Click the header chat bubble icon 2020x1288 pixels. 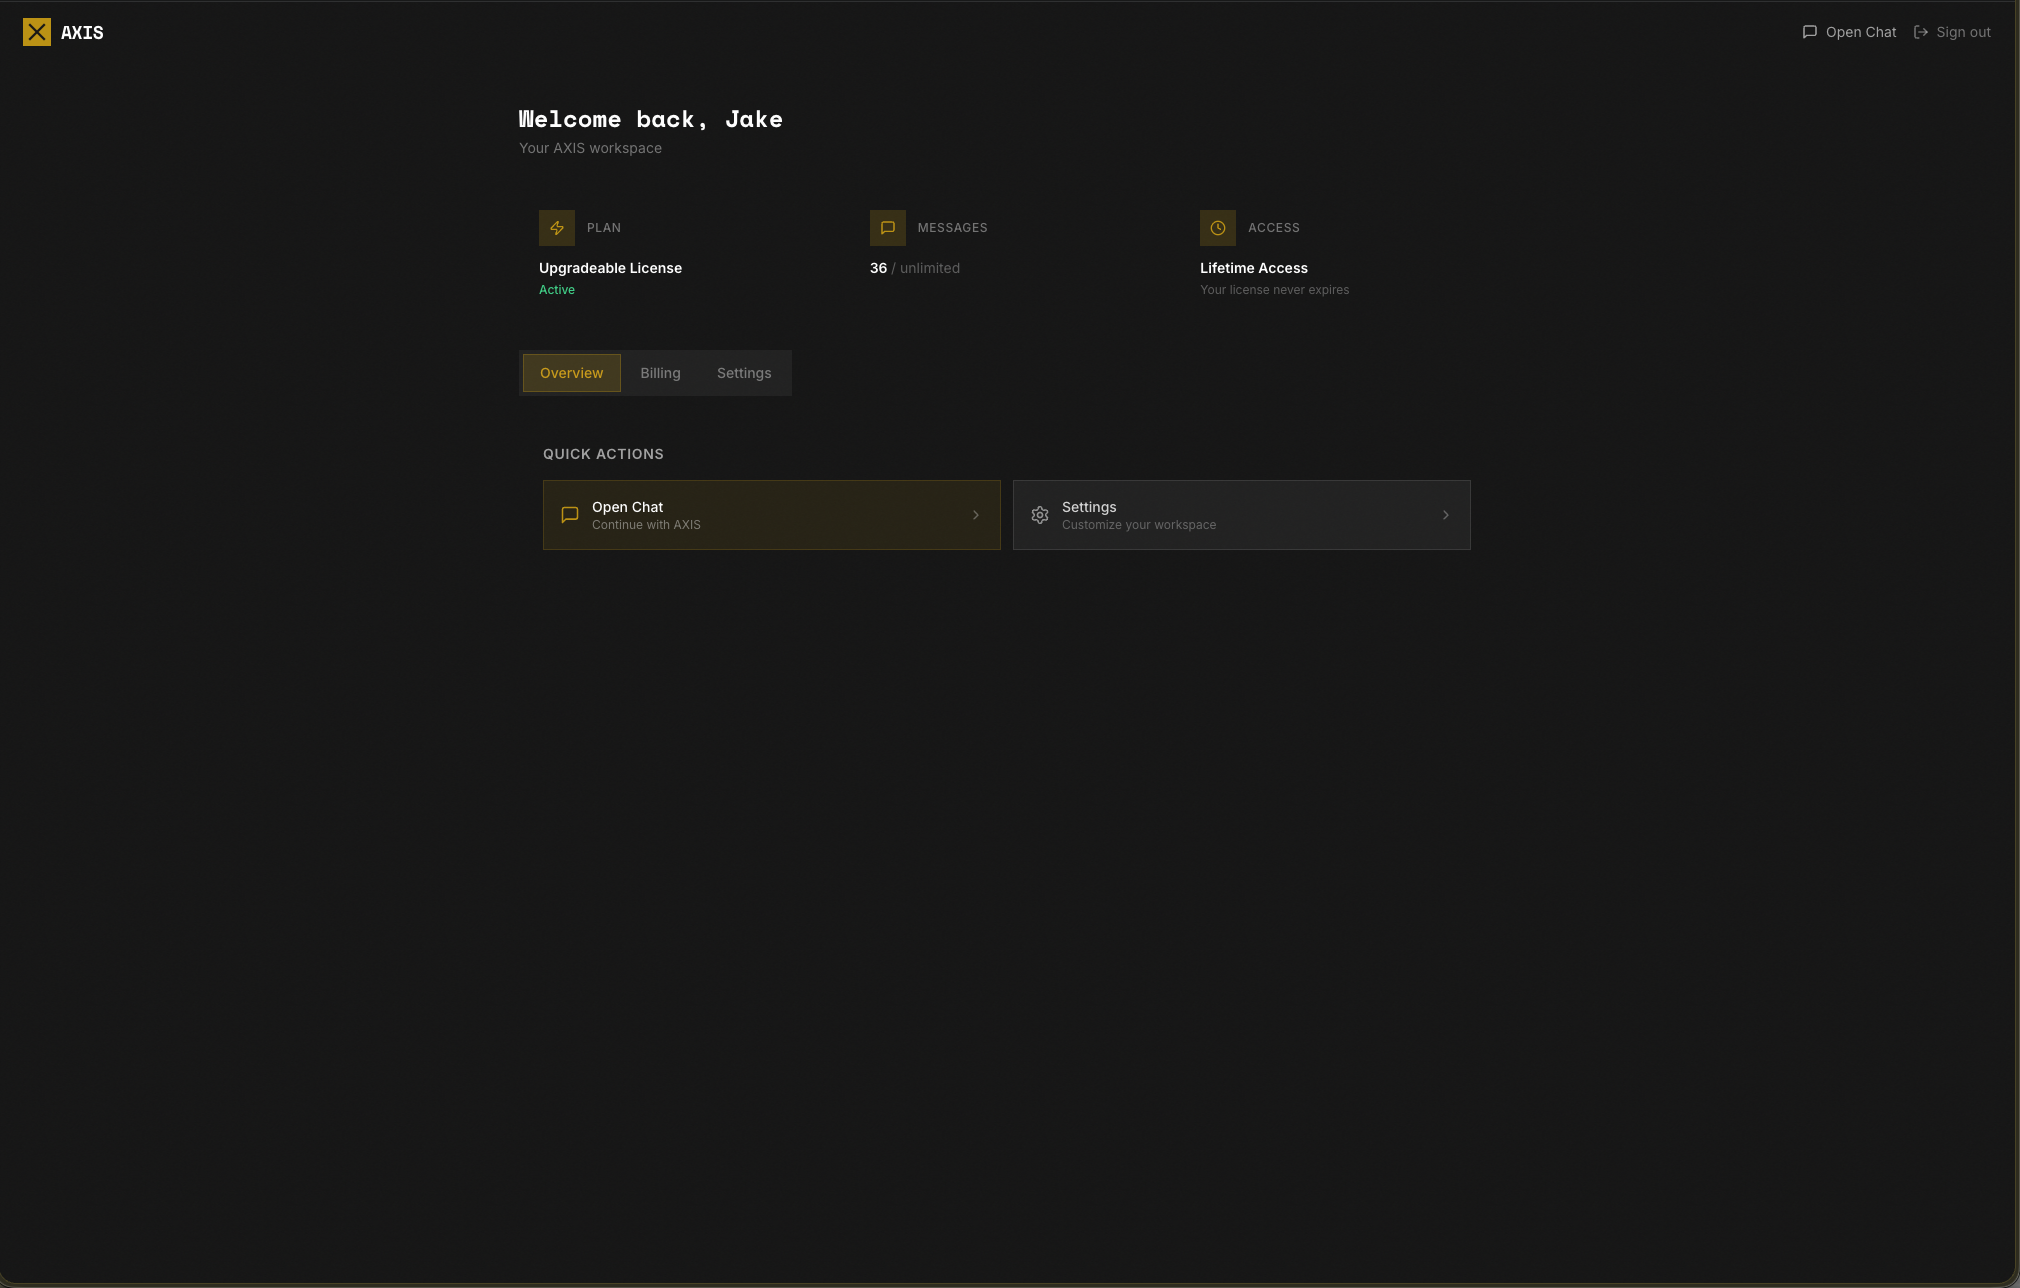click(1809, 32)
